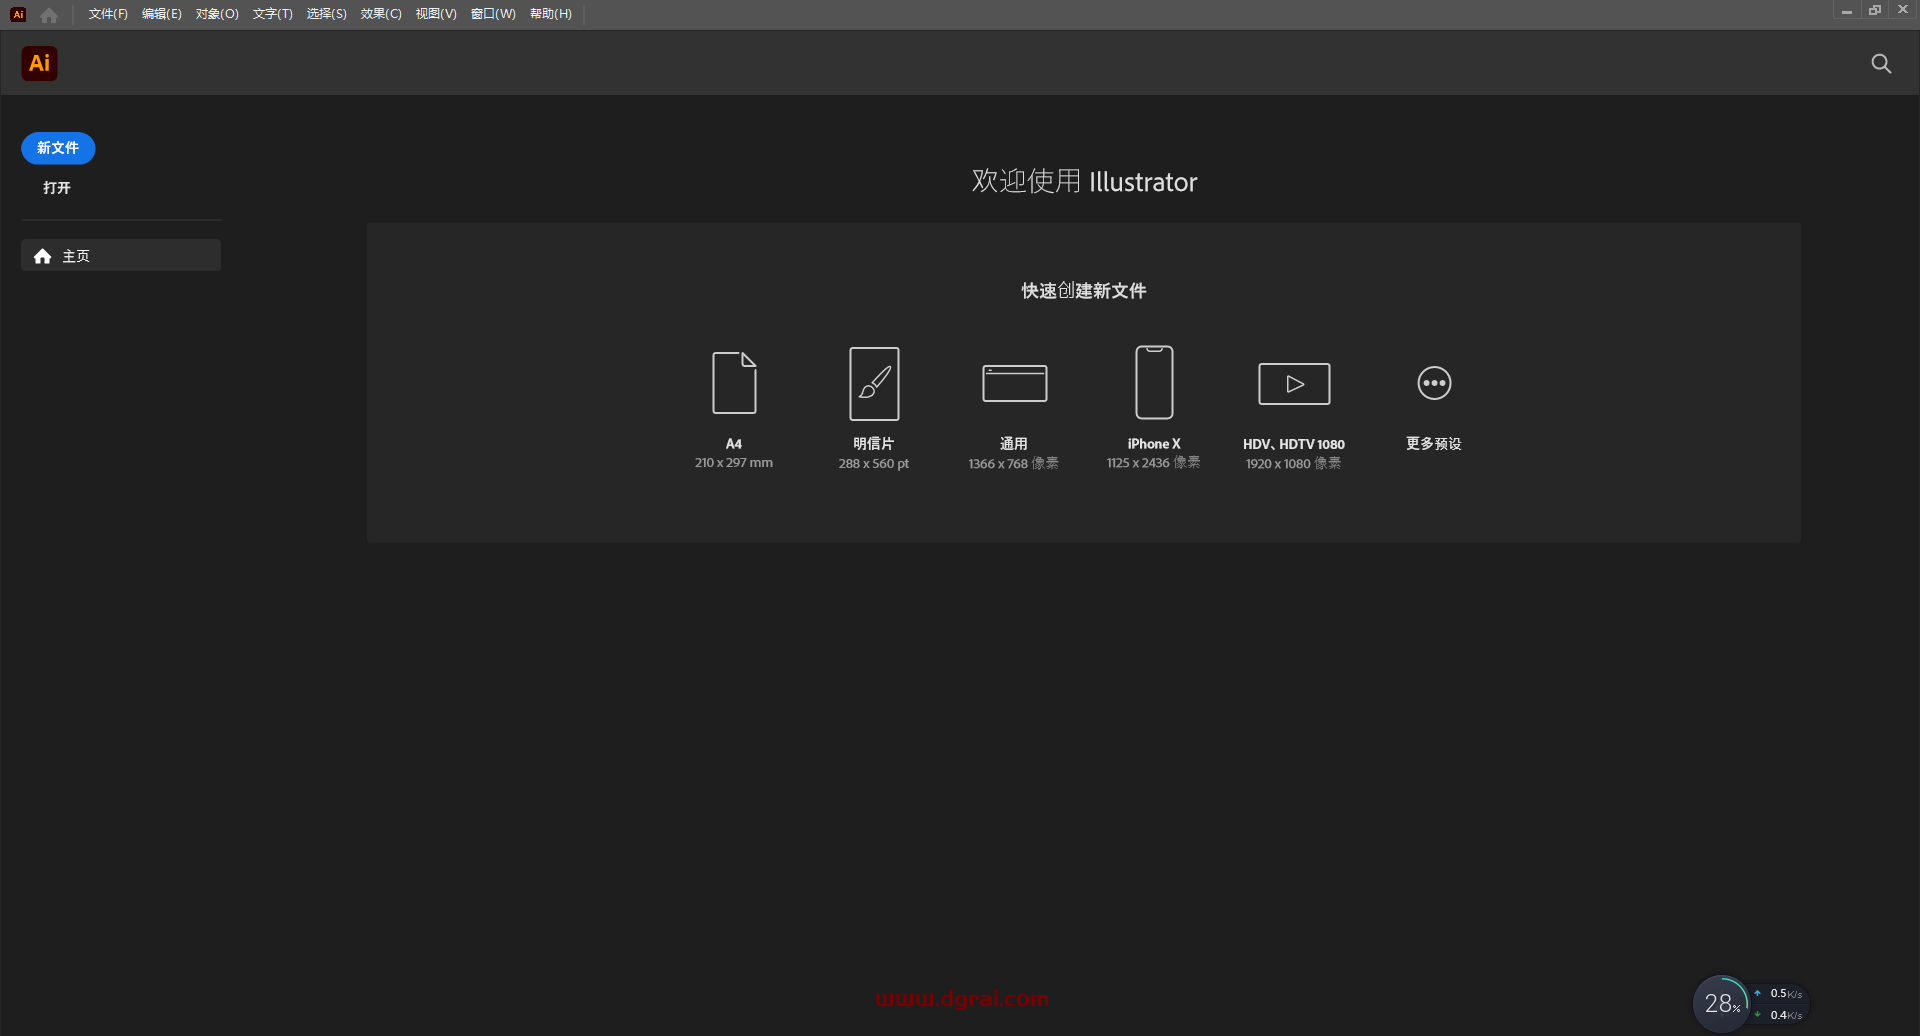The width and height of the screenshot is (1920, 1036).
Task: Open the 文件(F) menu
Action: coord(107,14)
